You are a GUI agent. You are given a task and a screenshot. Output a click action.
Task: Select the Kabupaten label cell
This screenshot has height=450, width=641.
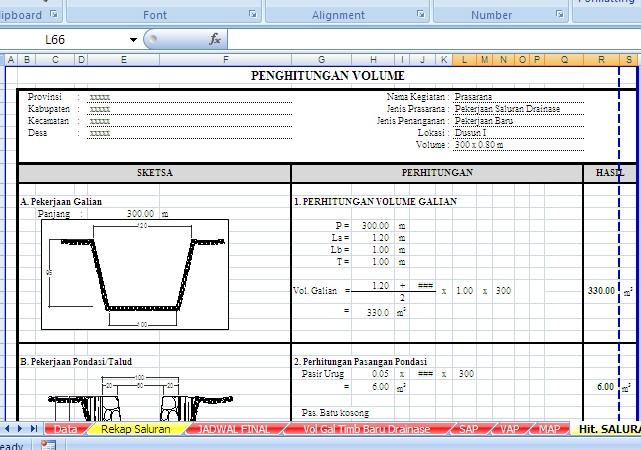tap(49, 109)
